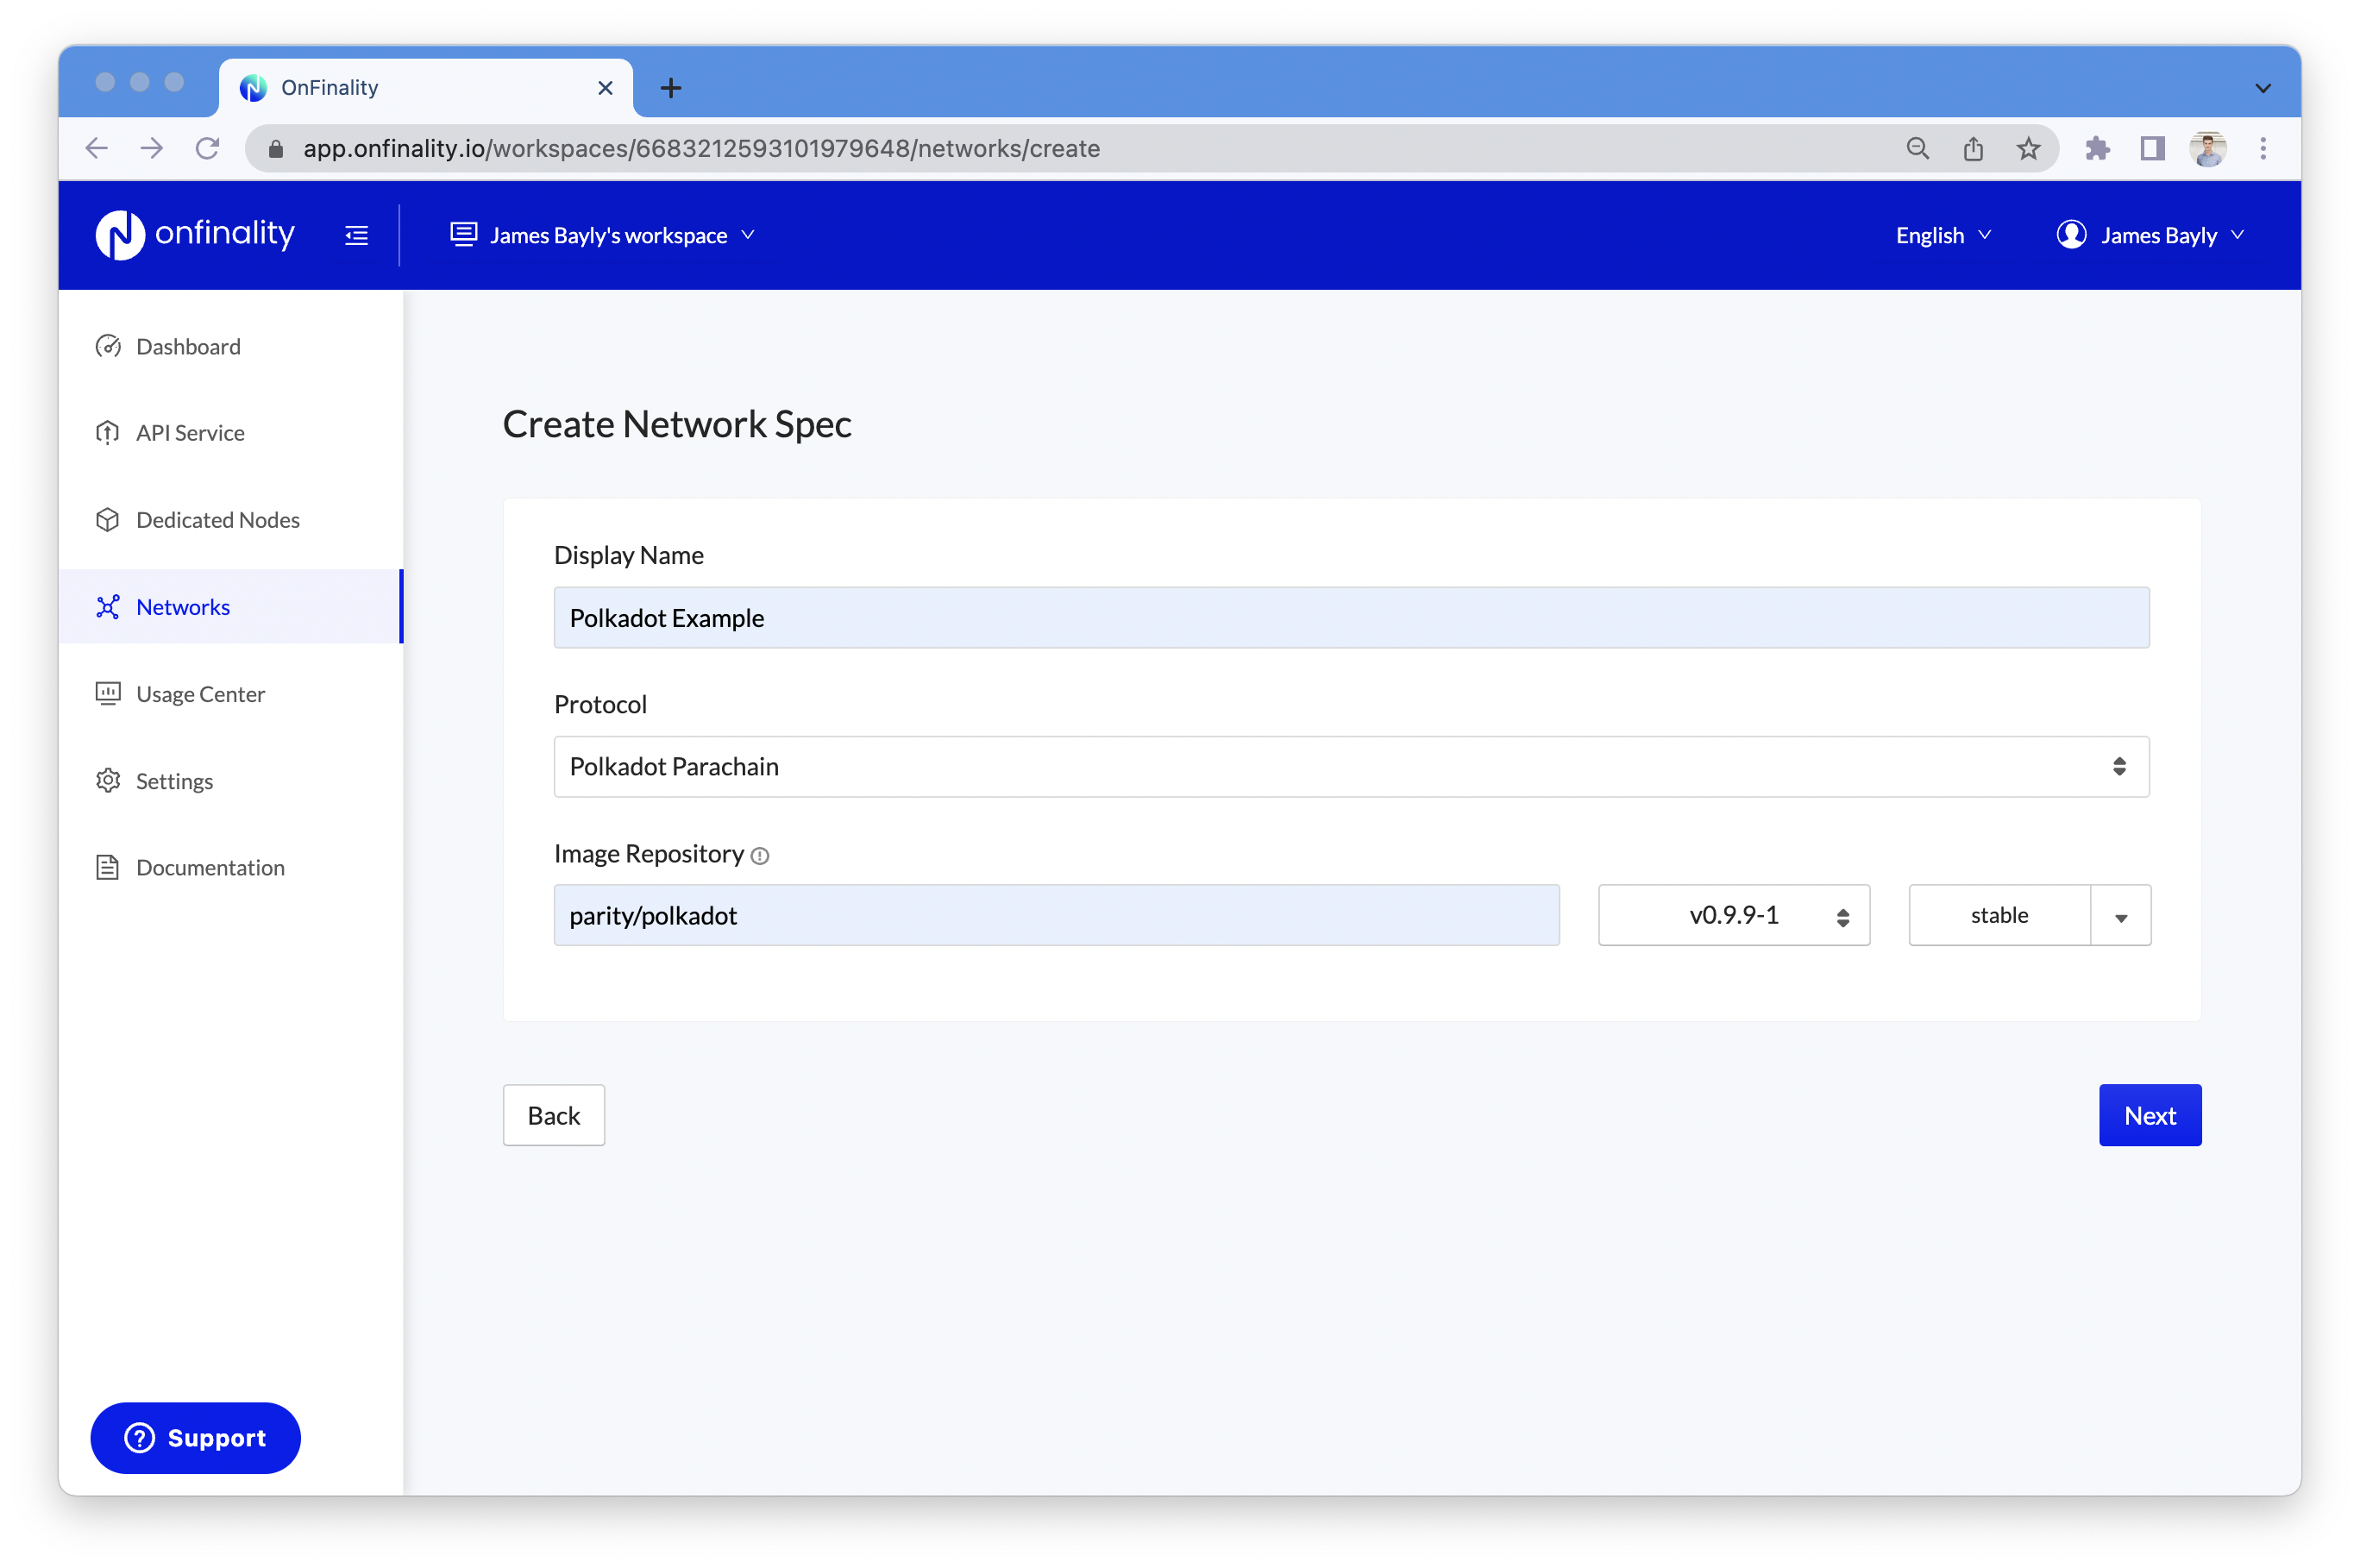Open the v0.9.9-1 version selector
Screen dimensions: 2360x1568
[1733, 915]
